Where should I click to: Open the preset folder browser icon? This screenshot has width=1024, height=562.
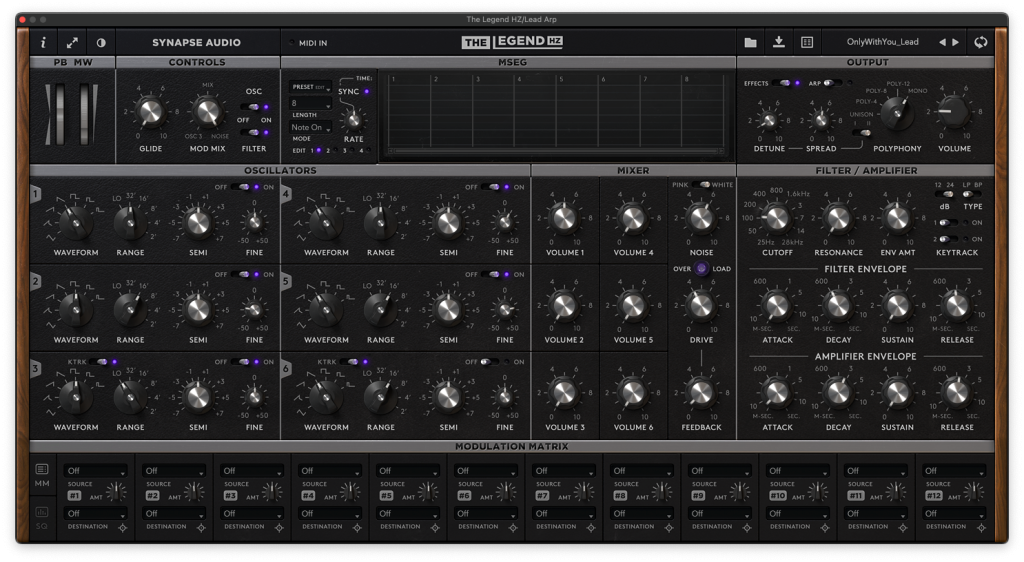click(750, 42)
